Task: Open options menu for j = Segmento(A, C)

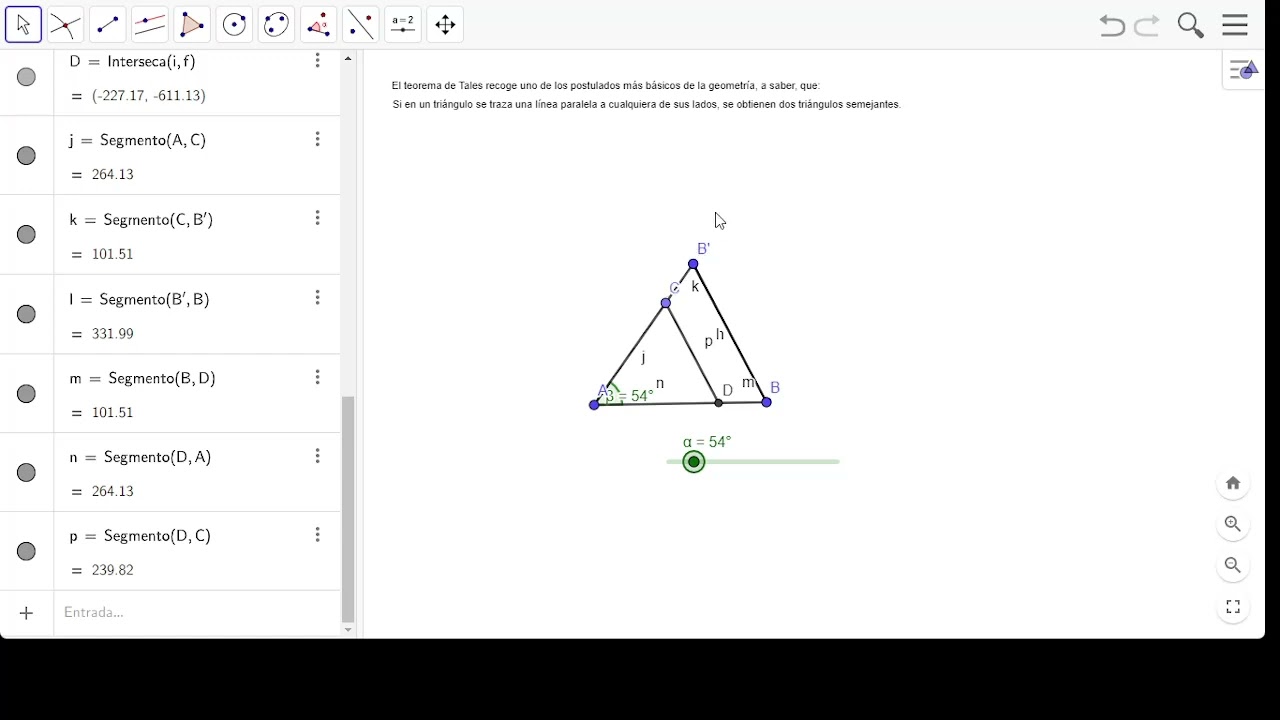Action: [318, 139]
